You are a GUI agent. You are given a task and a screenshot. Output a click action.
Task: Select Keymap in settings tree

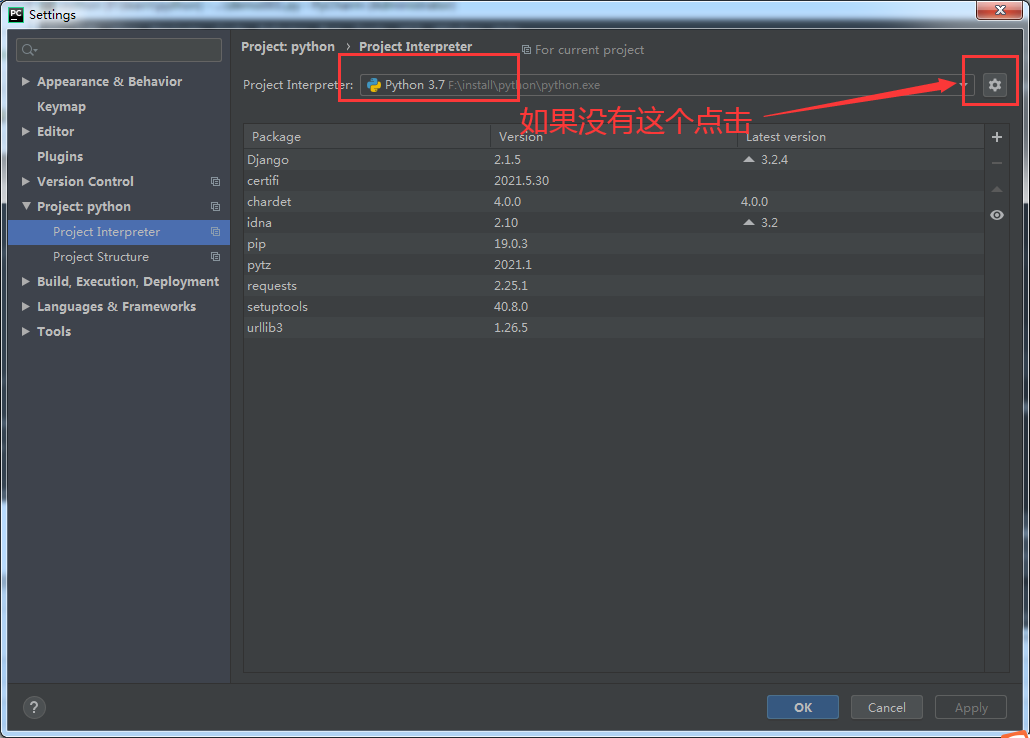click(61, 106)
